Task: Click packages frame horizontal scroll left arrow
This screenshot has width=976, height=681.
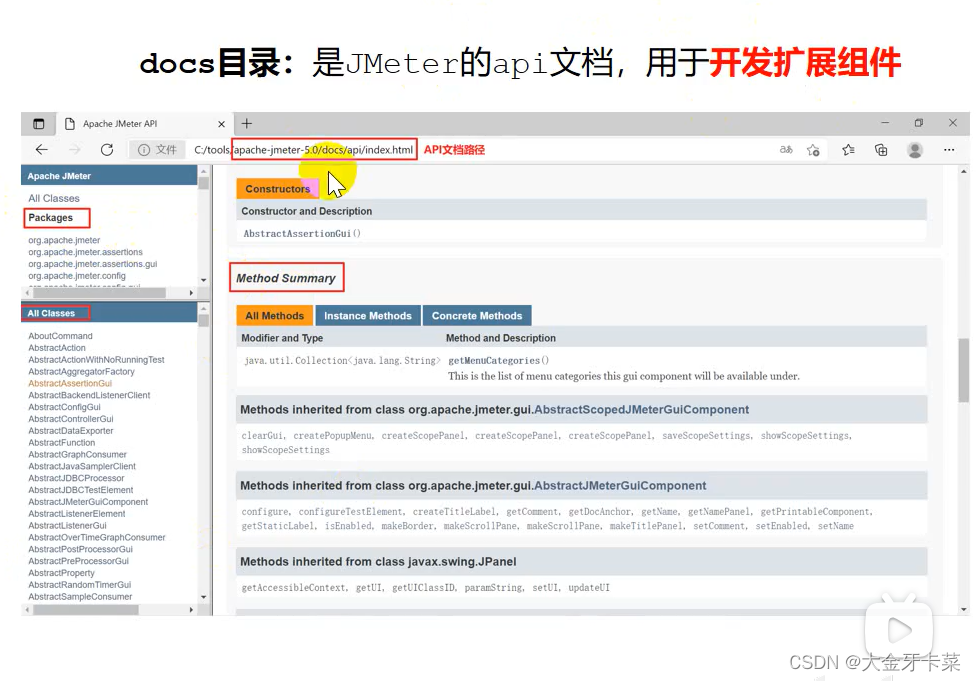Action: tap(27, 293)
